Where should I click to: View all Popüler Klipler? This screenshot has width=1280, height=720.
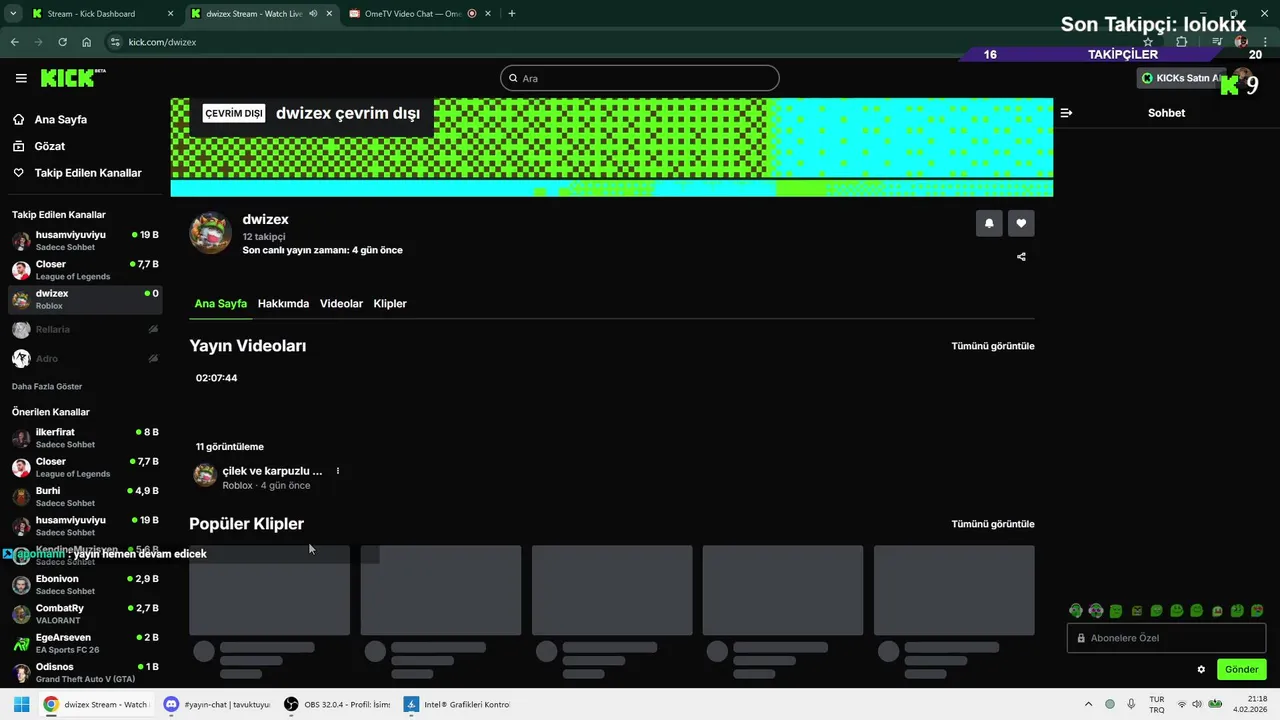point(993,524)
